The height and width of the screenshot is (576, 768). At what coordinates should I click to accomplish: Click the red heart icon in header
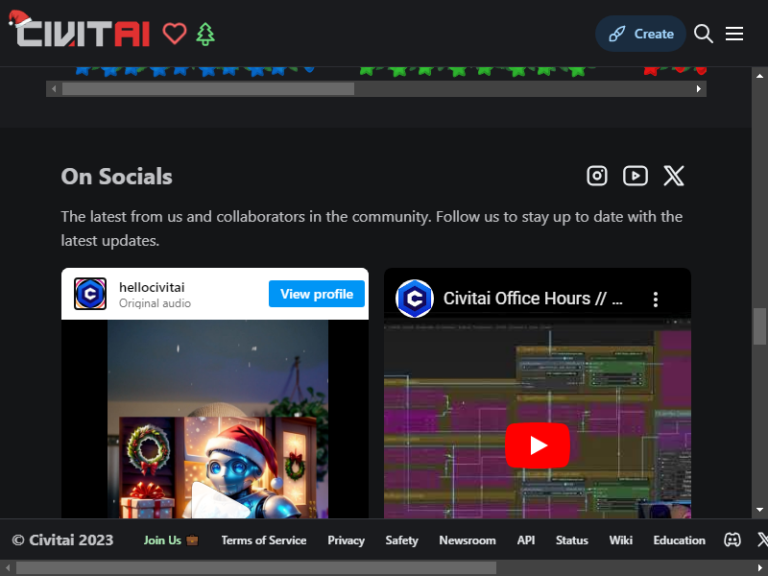174,34
